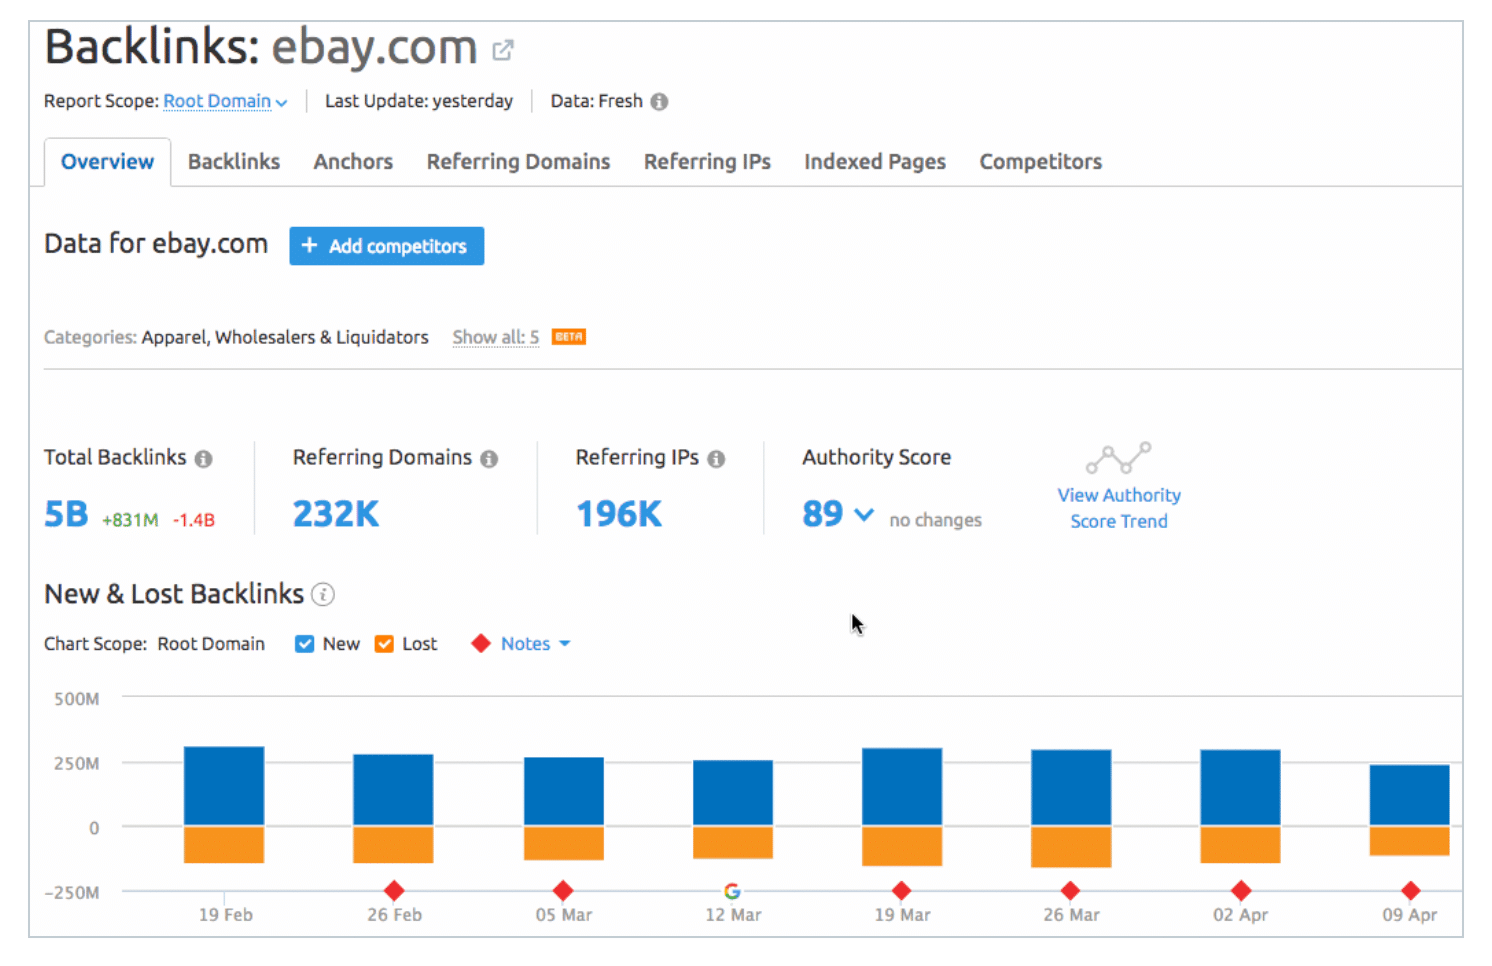Viewport: 1492px width, 966px height.
Task: Click the -1.4B lost backlinks figure
Action: pos(194,520)
